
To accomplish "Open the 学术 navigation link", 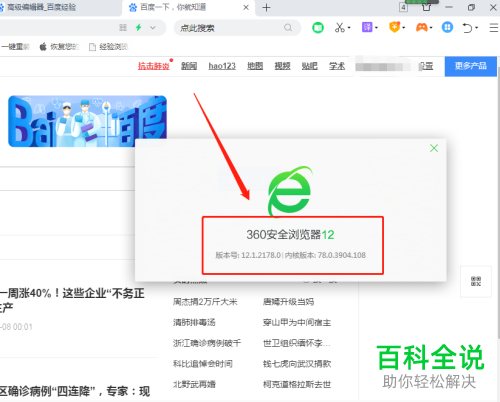I will click(337, 66).
